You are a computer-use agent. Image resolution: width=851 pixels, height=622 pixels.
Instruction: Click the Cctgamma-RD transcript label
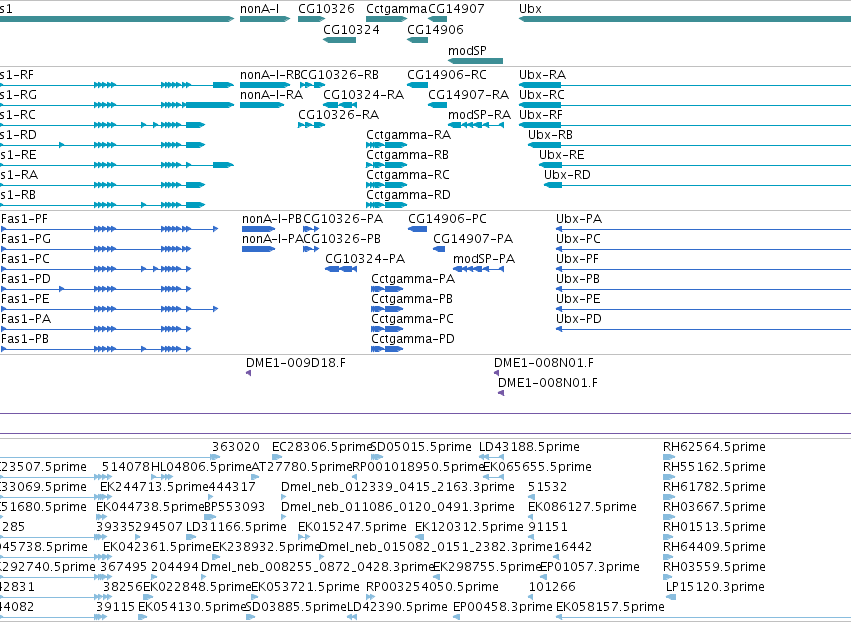tap(409, 195)
